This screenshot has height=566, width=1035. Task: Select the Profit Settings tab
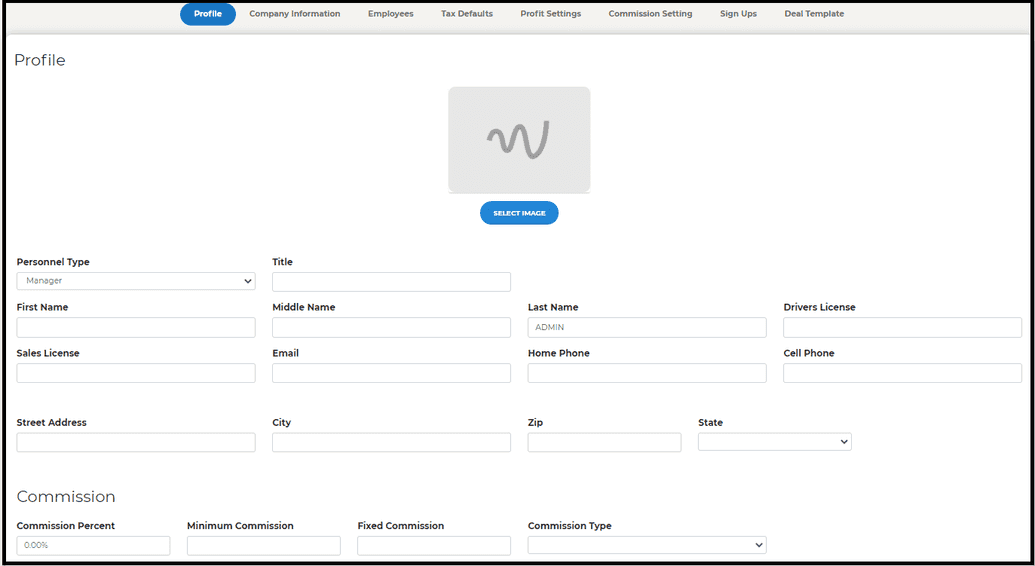pyautogui.click(x=551, y=14)
